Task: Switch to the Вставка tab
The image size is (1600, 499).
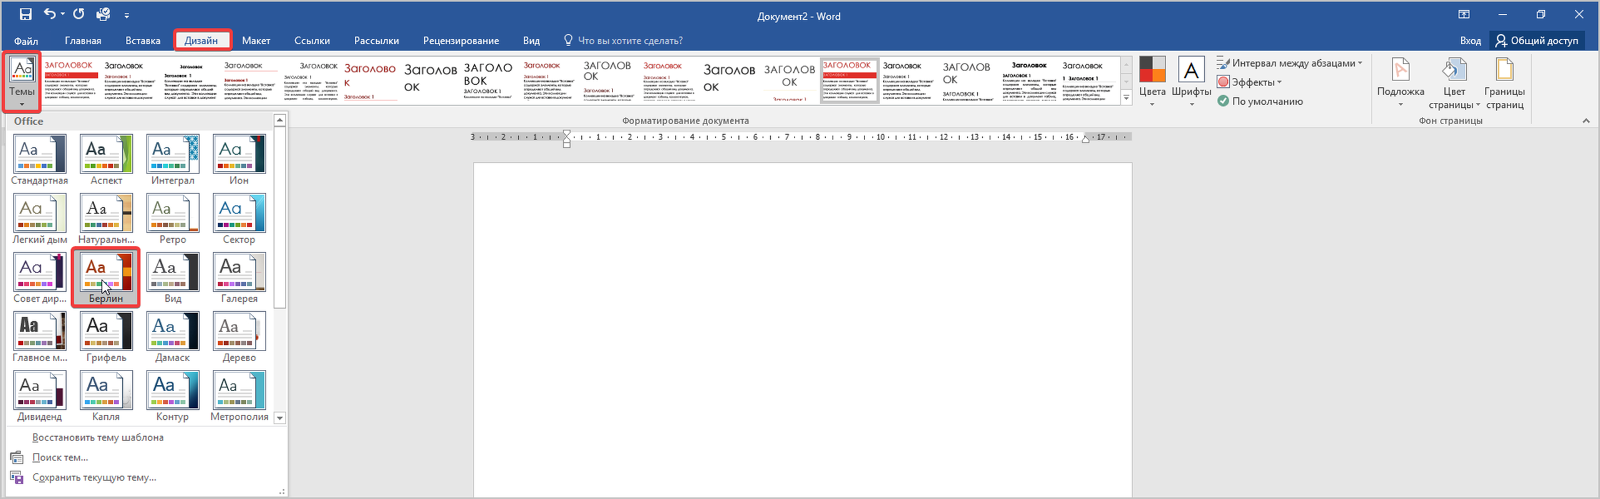Action: click(x=143, y=41)
